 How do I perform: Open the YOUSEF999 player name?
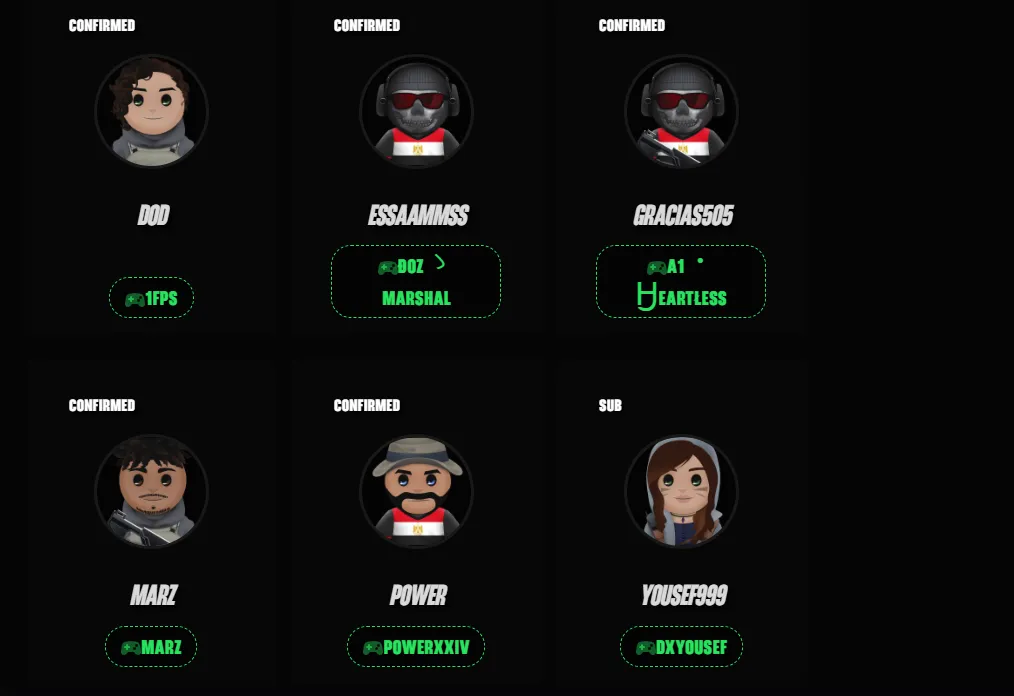pos(684,595)
